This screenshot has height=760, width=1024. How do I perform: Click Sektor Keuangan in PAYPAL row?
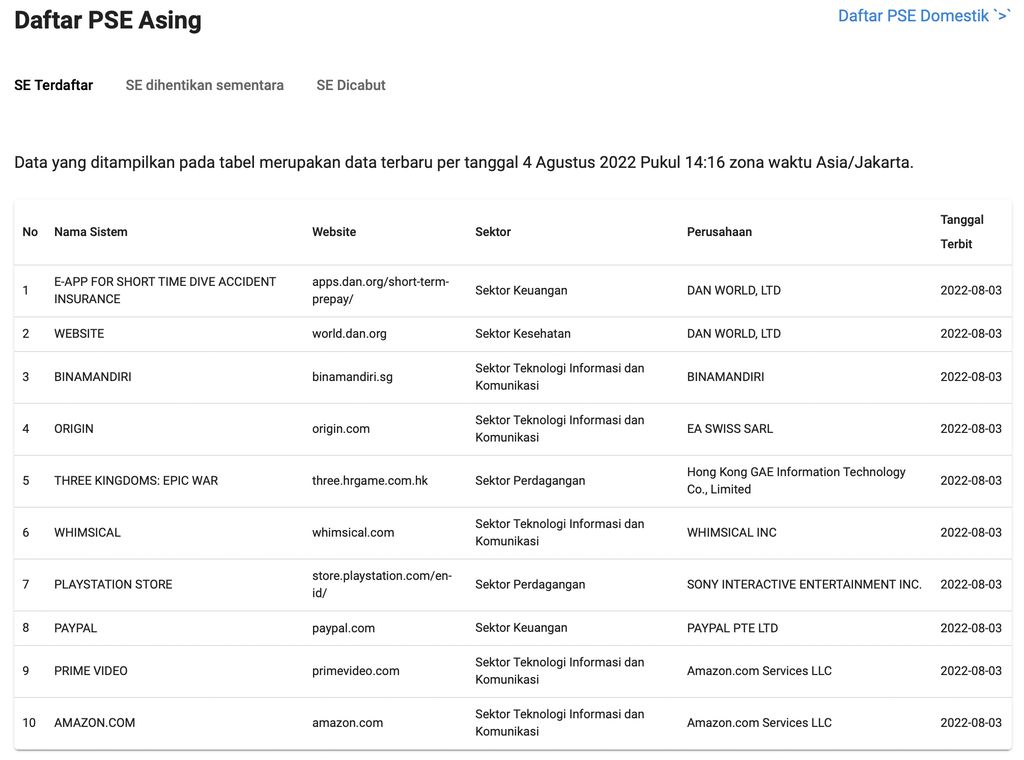(x=521, y=628)
